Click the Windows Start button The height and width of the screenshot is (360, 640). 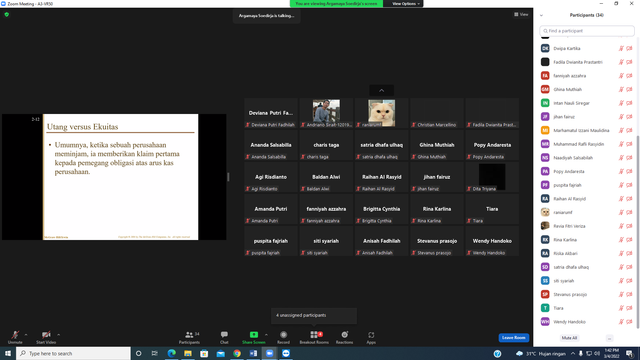tap(8, 353)
